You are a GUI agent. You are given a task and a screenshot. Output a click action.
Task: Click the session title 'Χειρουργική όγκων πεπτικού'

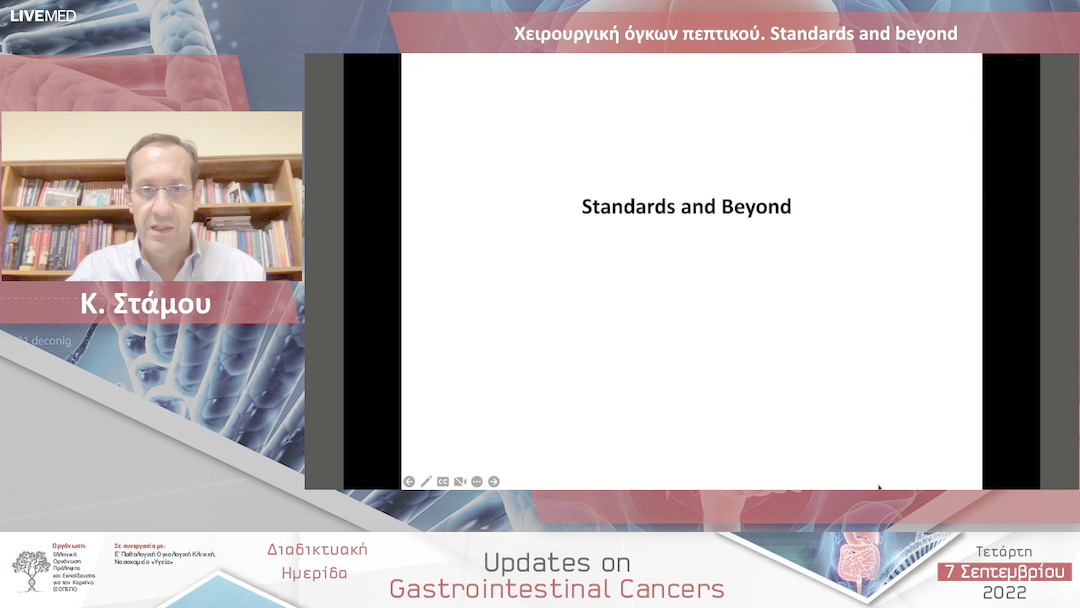click(x=638, y=34)
